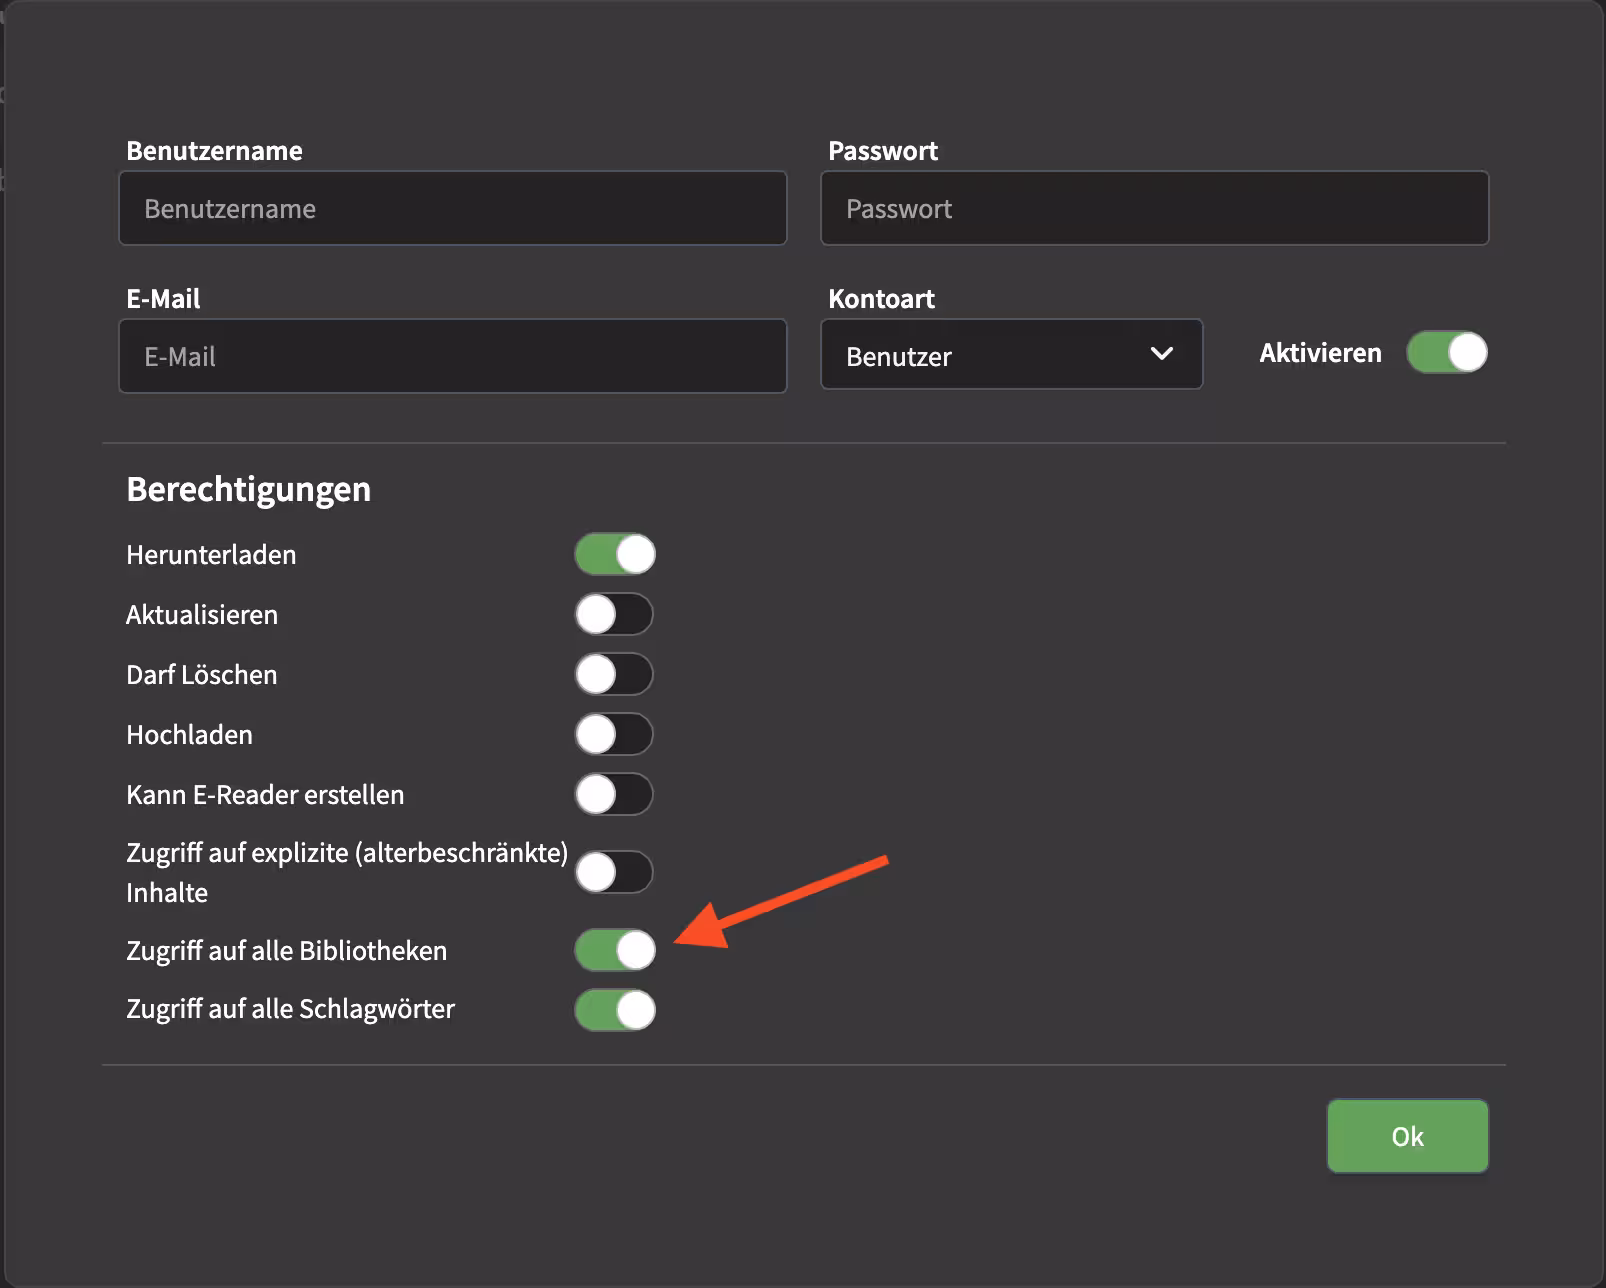
Task: Disable Zugriff auf alle Bibliotheken toggle
Action: coord(615,950)
